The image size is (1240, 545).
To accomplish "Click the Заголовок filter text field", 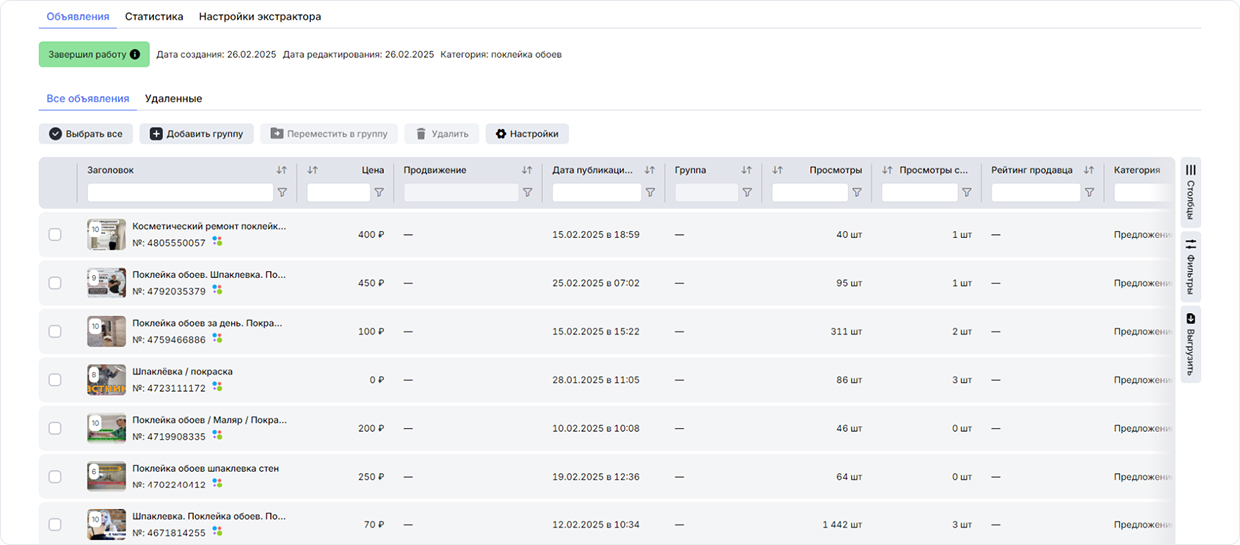I will (180, 192).
